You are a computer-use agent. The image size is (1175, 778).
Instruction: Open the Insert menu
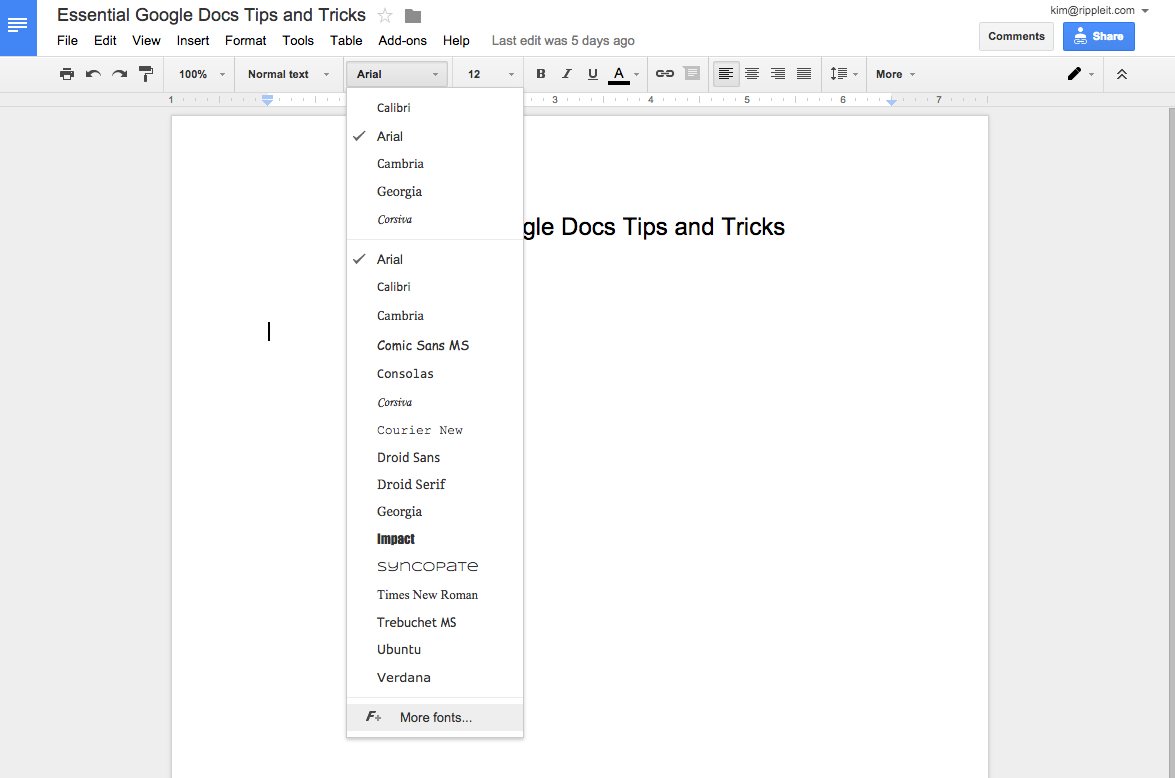pos(193,40)
